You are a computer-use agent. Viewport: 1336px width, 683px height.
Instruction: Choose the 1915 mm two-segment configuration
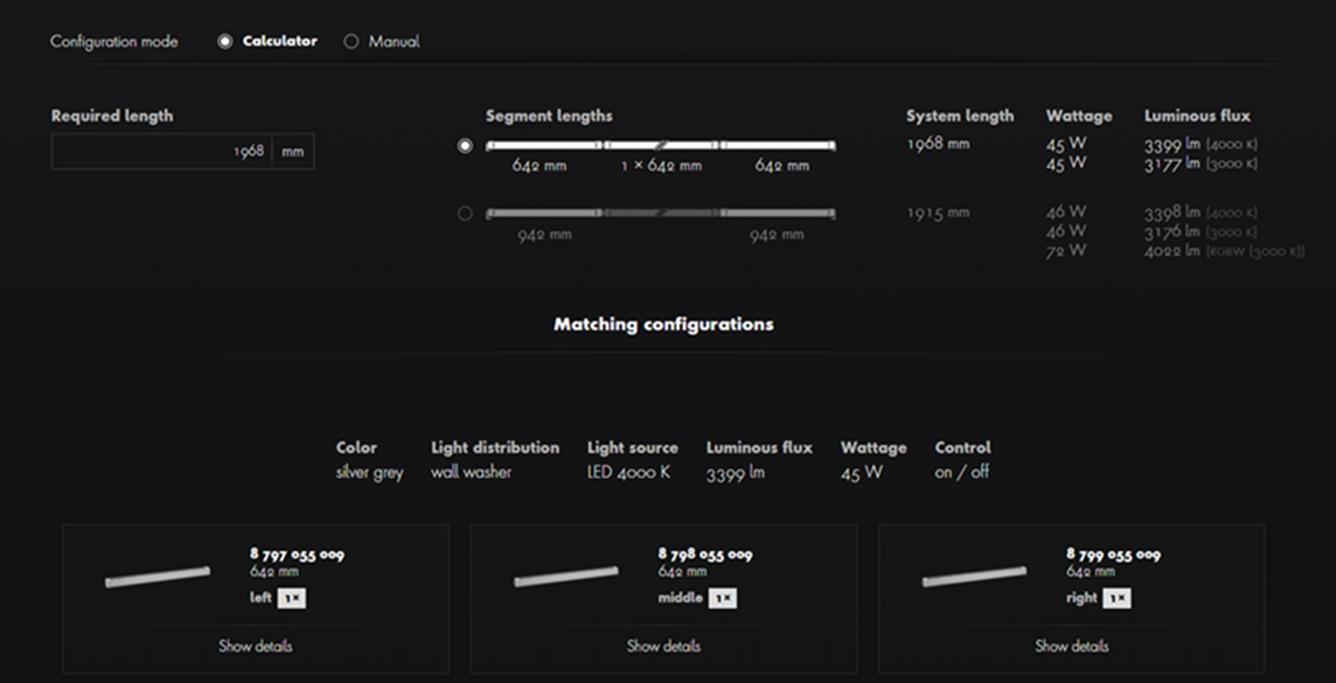point(465,213)
